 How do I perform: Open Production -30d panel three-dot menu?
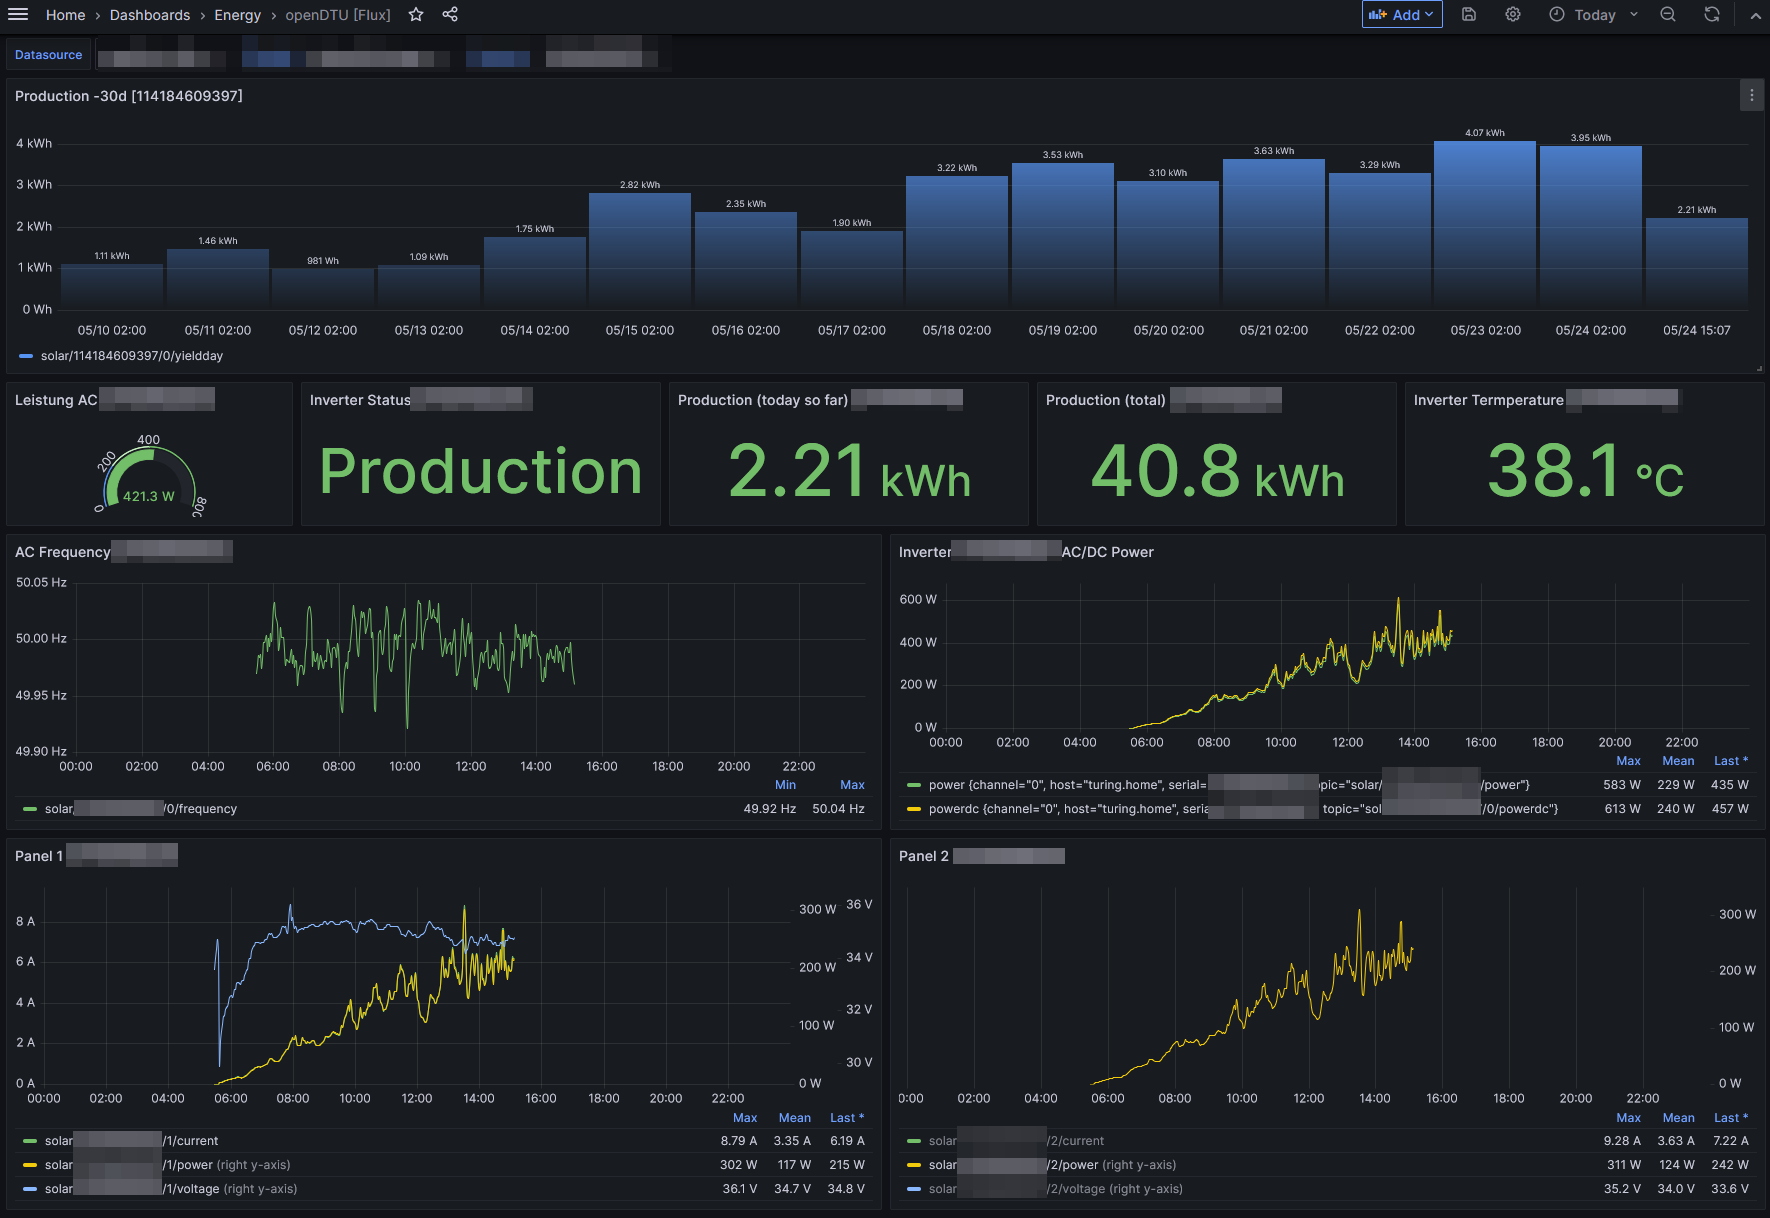pos(1751,96)
